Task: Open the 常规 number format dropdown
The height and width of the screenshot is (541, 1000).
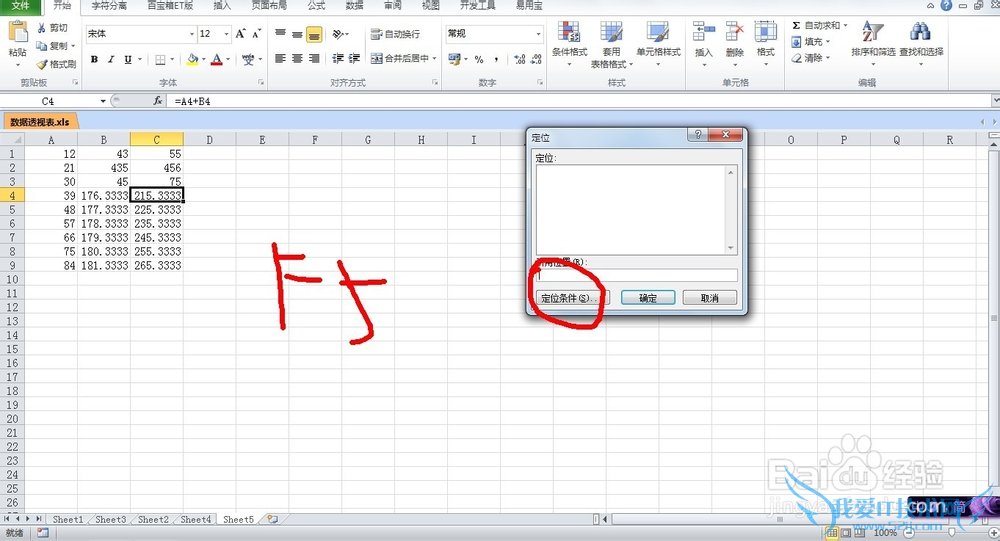Action: point(539,34)
